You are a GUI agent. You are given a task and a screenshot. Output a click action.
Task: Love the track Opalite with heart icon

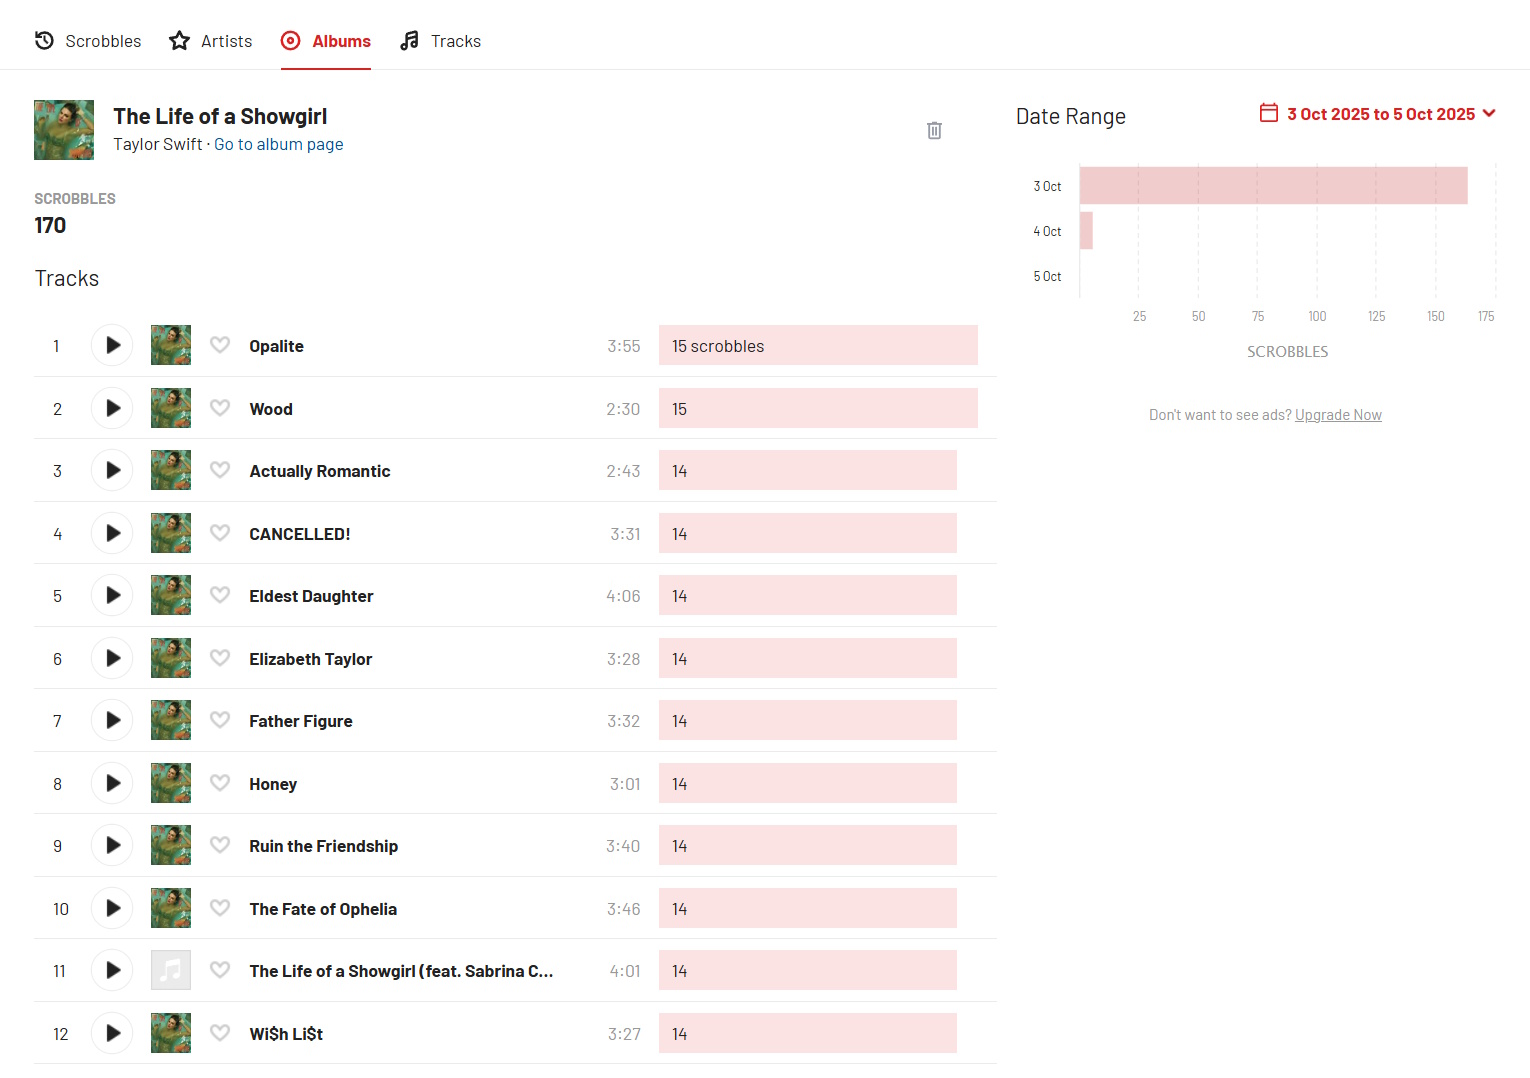pos(220,345)
